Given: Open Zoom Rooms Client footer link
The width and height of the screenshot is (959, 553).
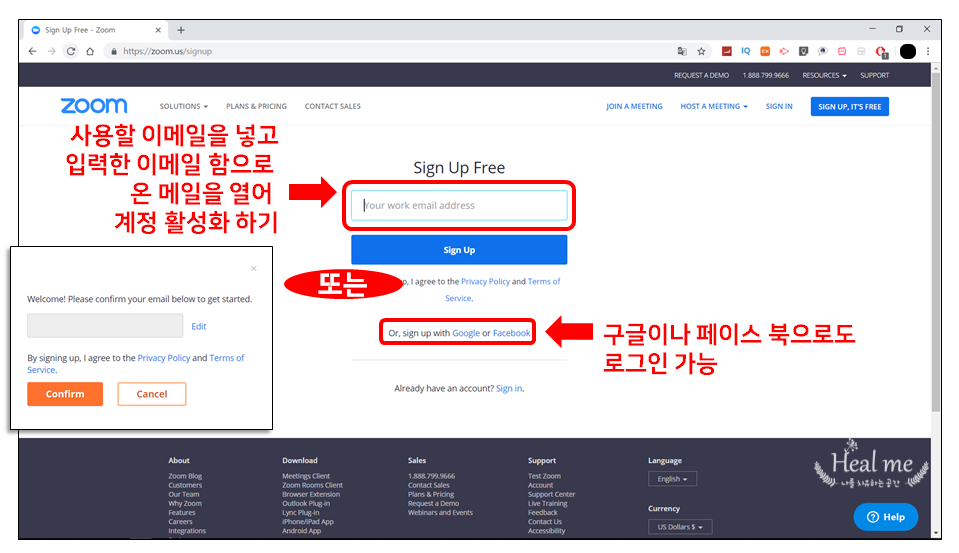Looking at the screenshot, I should coord(313,485).
